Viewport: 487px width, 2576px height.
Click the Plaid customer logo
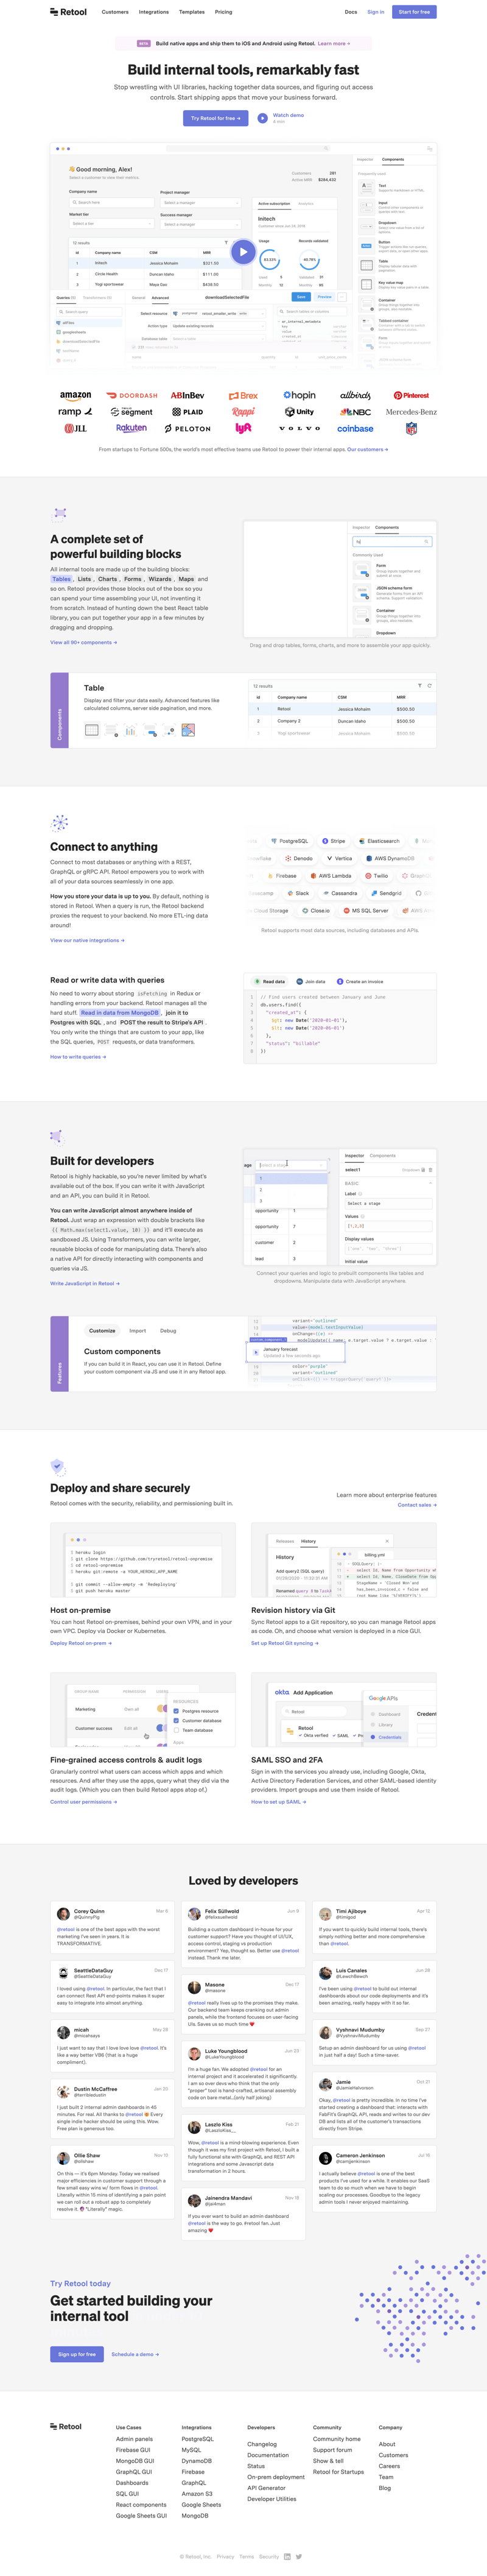[187, 412]
